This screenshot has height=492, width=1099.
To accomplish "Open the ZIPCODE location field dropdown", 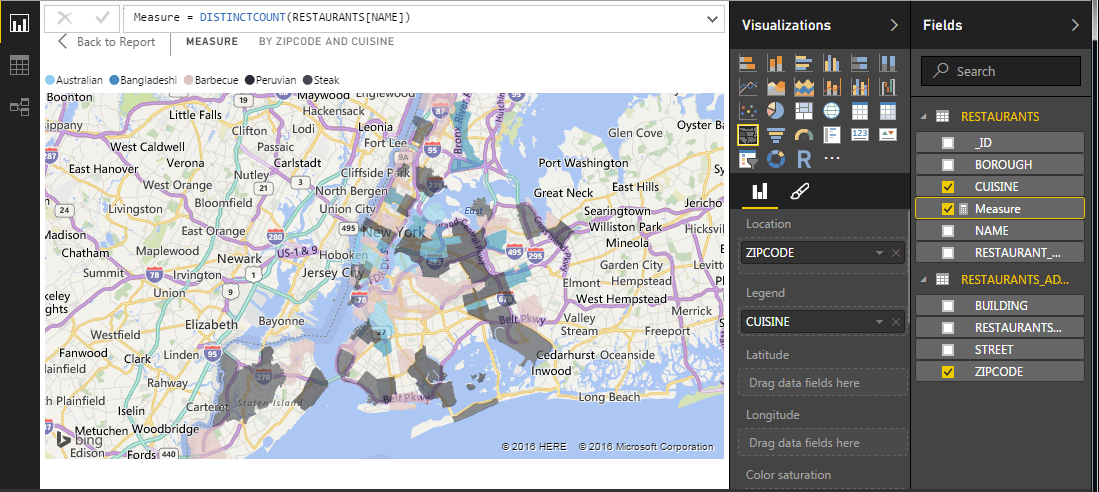I will [x=879, y=253].
